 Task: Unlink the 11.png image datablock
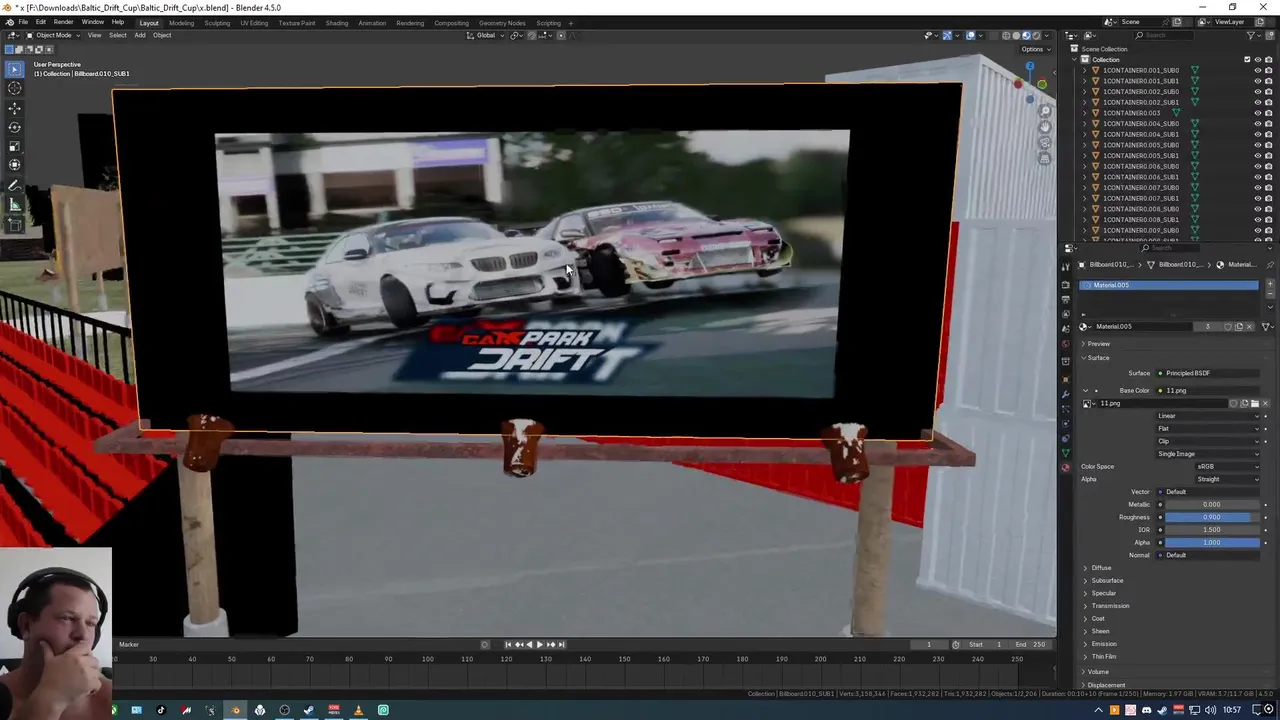coord(1265,403)
